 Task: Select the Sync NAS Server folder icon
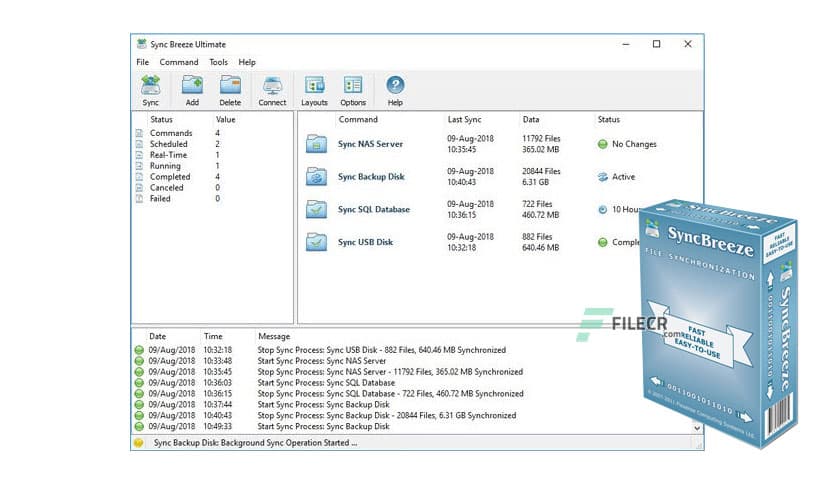tap(316, 144)
